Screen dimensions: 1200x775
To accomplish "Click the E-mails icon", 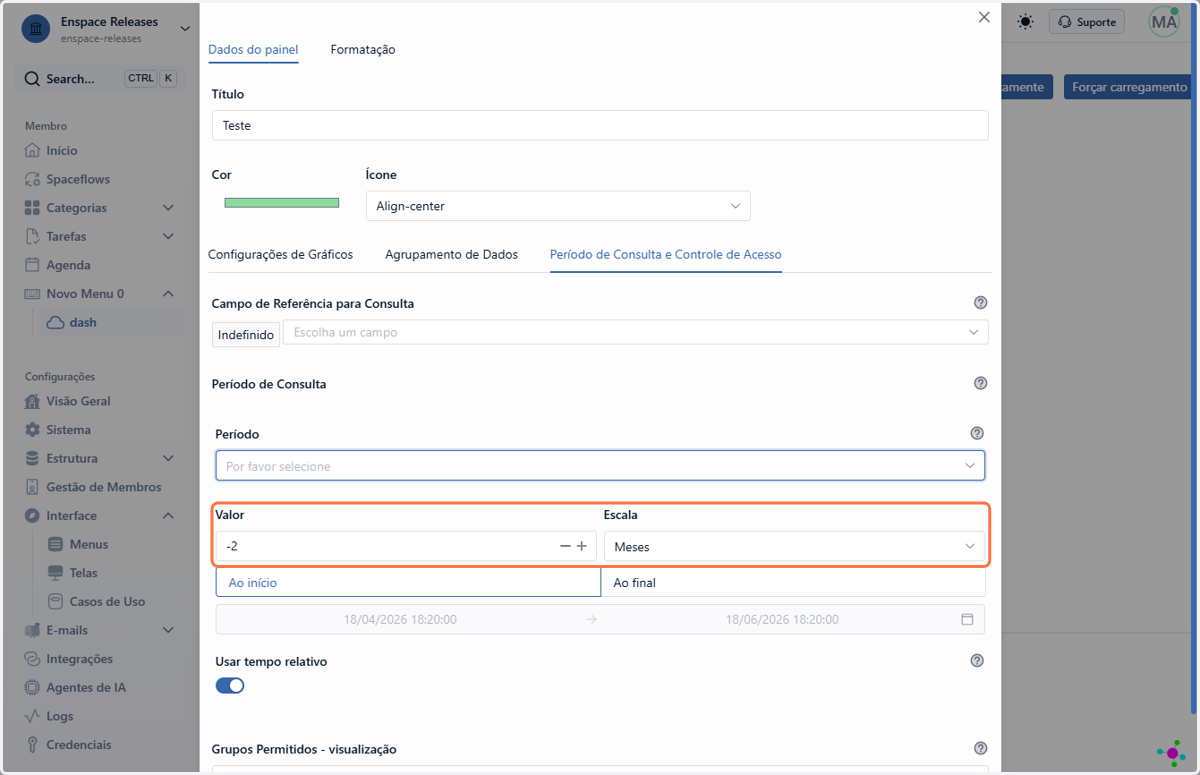I will tap(32, 630).
